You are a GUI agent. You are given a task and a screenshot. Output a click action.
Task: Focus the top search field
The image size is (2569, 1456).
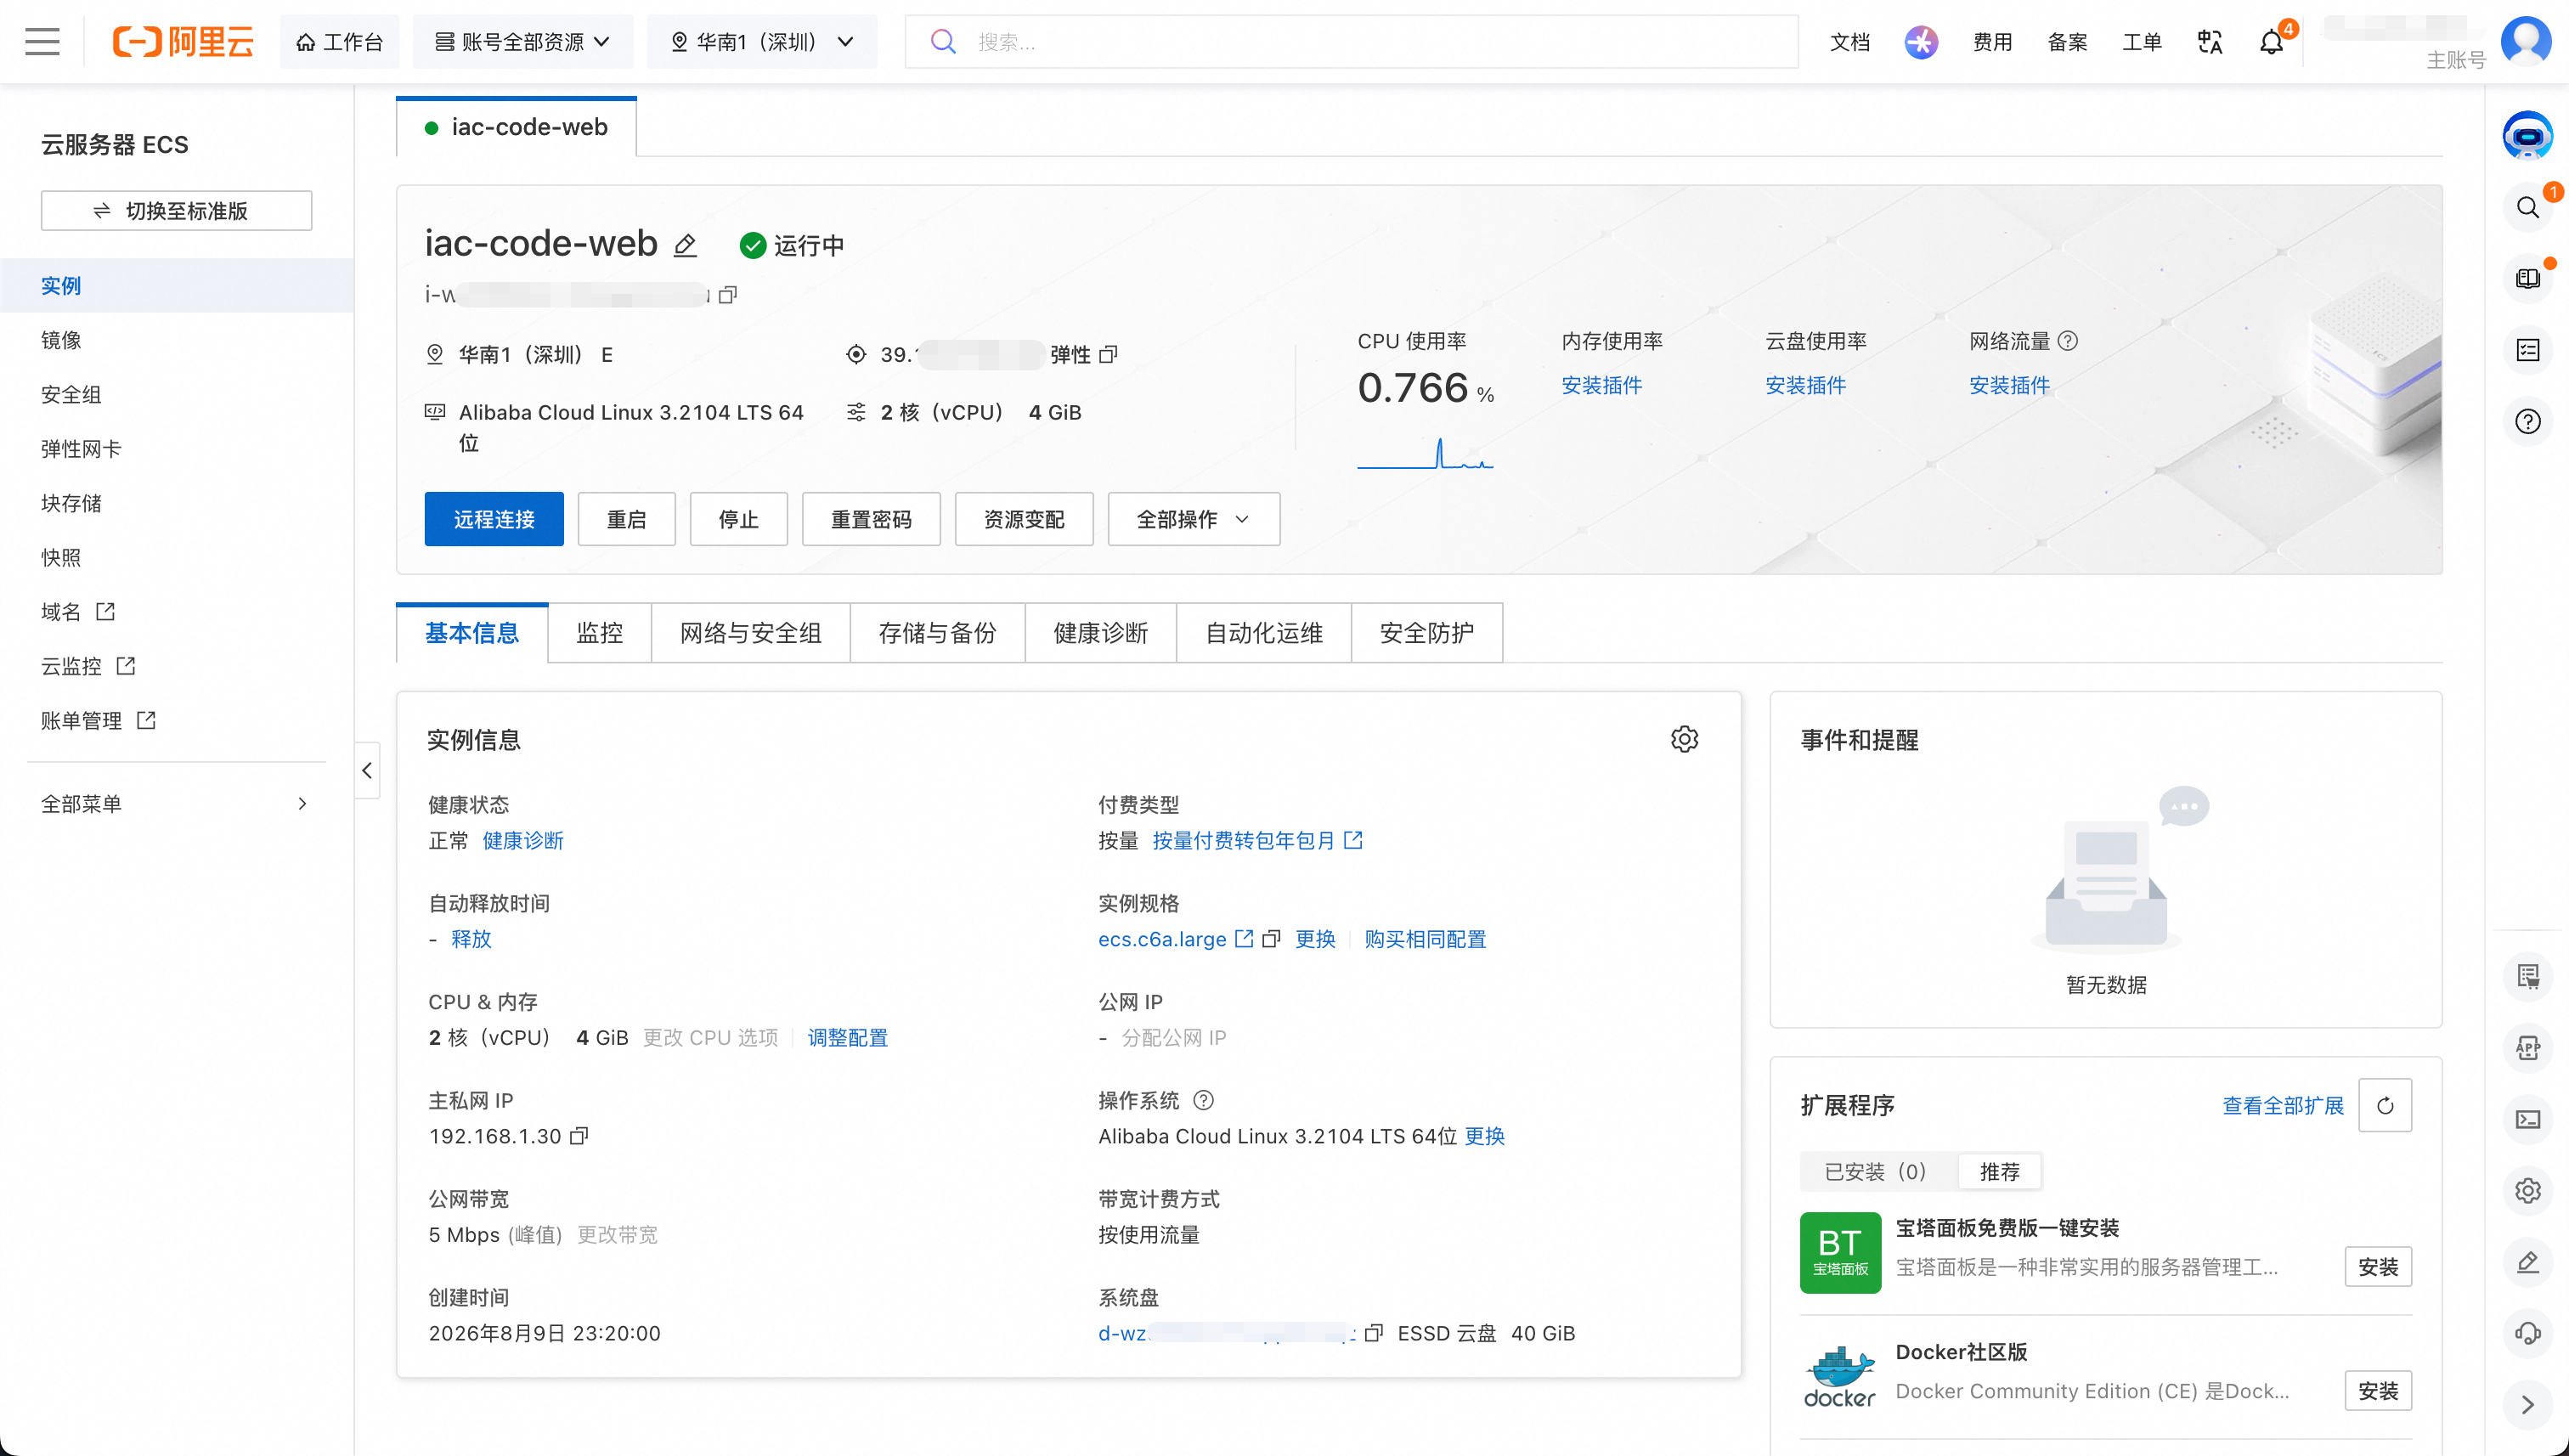click(1351, 42)
